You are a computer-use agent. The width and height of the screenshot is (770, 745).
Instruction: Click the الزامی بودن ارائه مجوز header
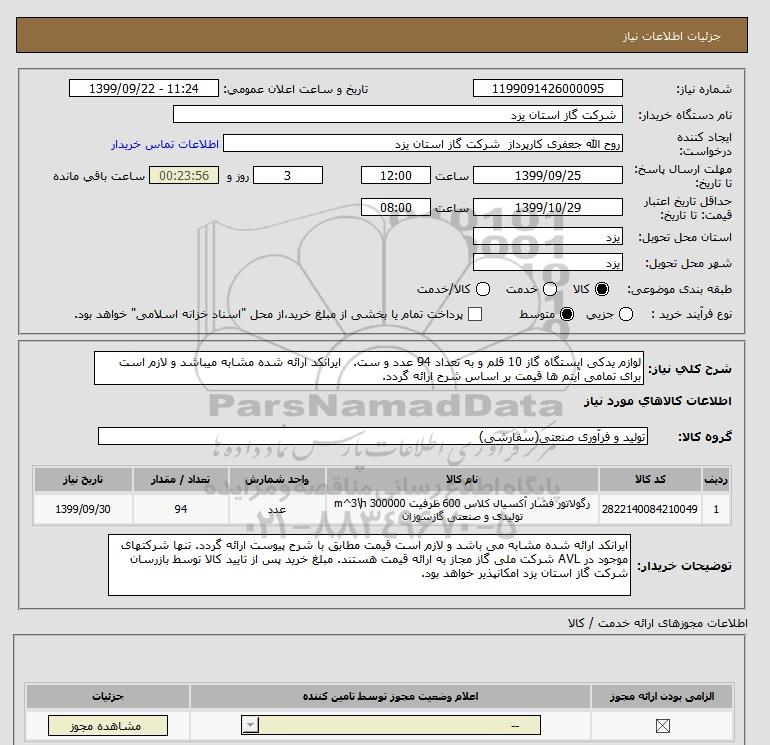pyautogui.click(x=662, y=696)
